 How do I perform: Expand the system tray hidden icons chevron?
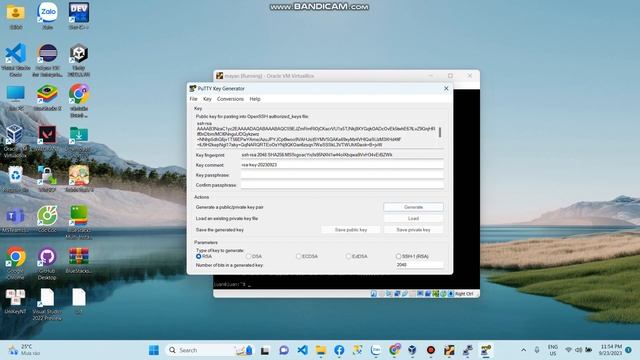tap(523, 350)
